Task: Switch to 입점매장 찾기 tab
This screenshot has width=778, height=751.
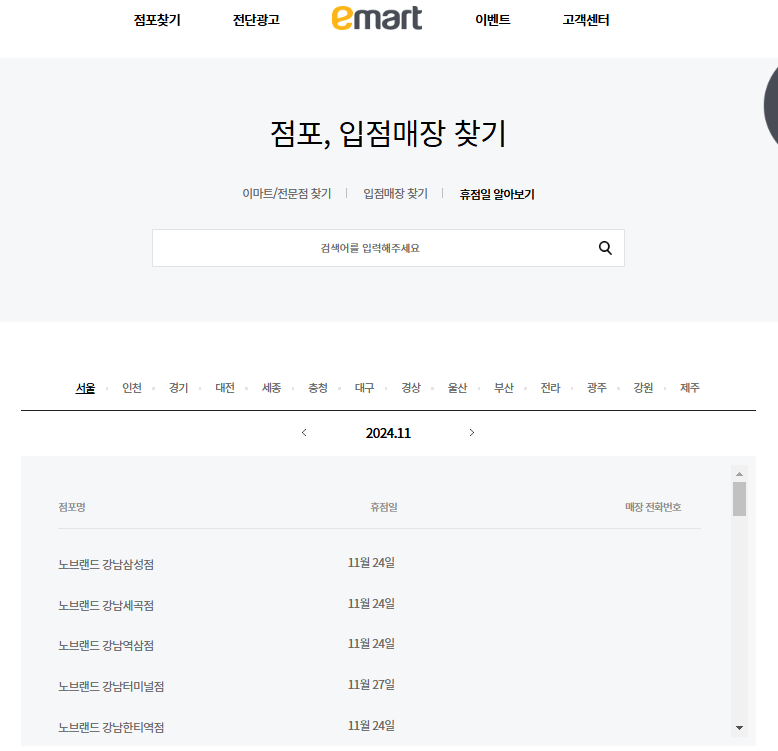Action: (395, 193)
